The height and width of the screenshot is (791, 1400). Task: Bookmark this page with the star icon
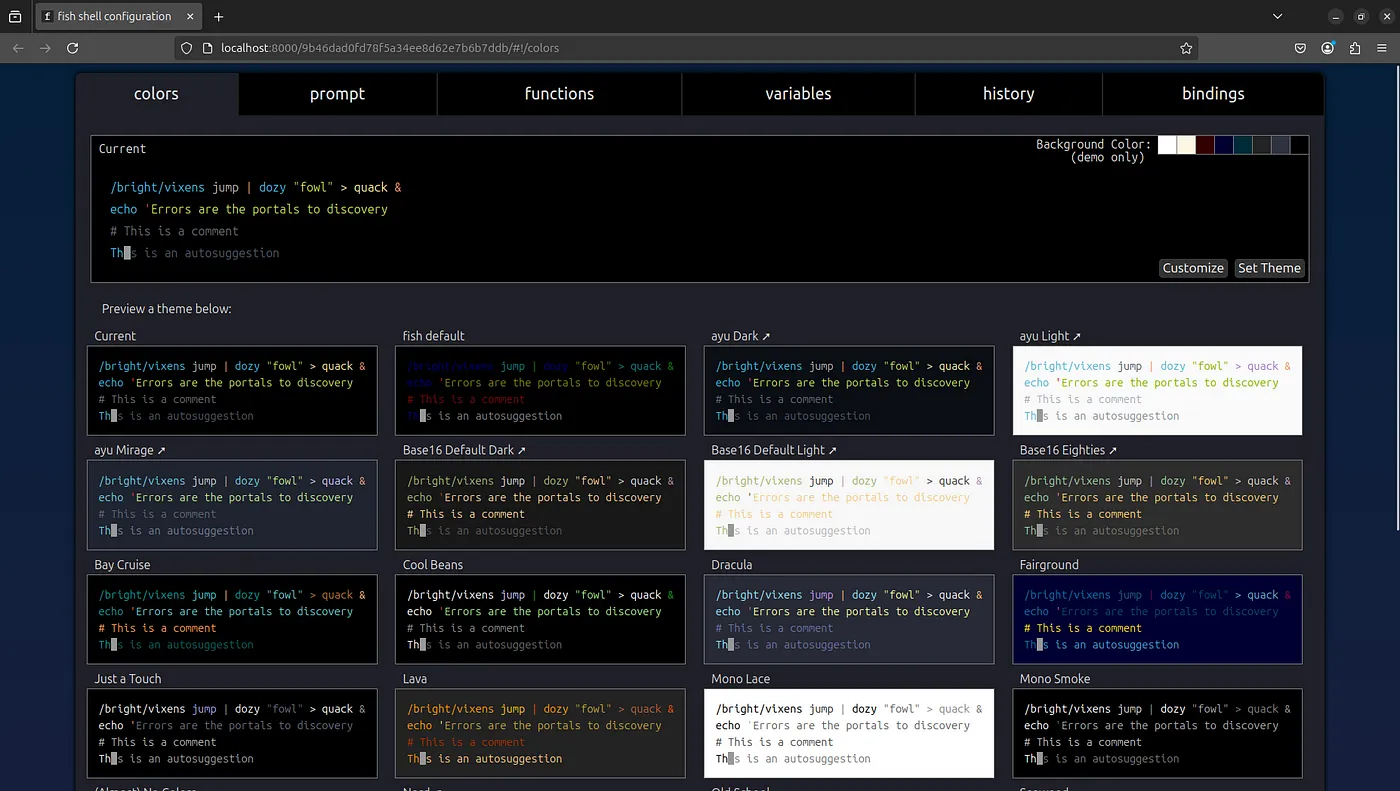point(1186,48)
